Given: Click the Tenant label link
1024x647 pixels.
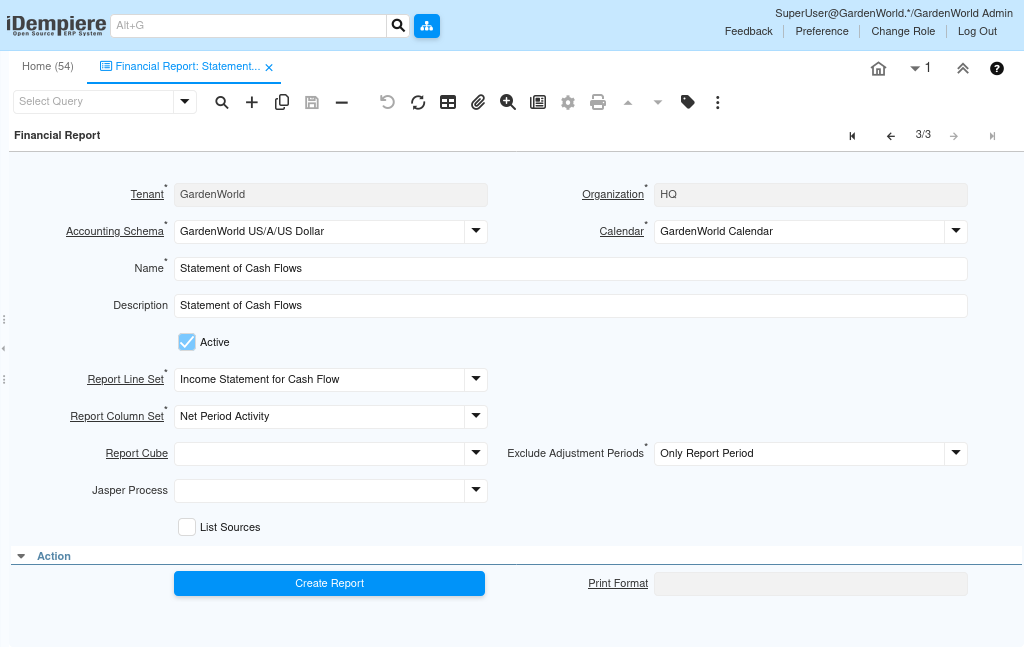Looking at the screenshot, I should click(x=147, y=194).
